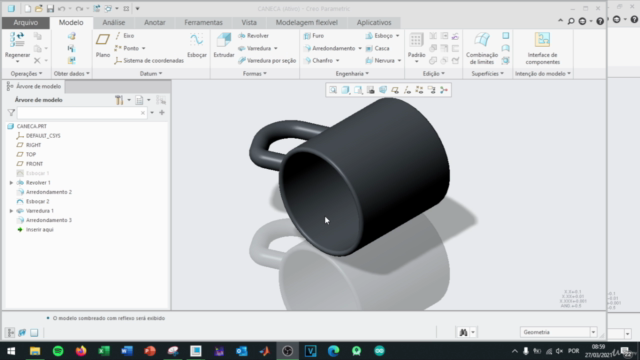Image resolution: width=640 pixels, height=360 pixels.
Task: Open the Arquivo menu
Action: click(x=26, y=22)
